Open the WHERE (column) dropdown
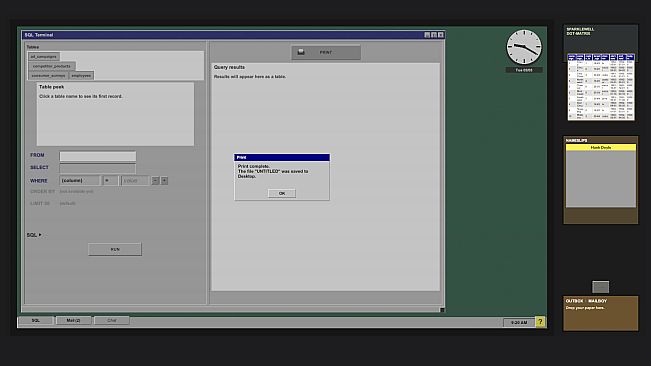 pyautogui.click(x=80, y=181)
